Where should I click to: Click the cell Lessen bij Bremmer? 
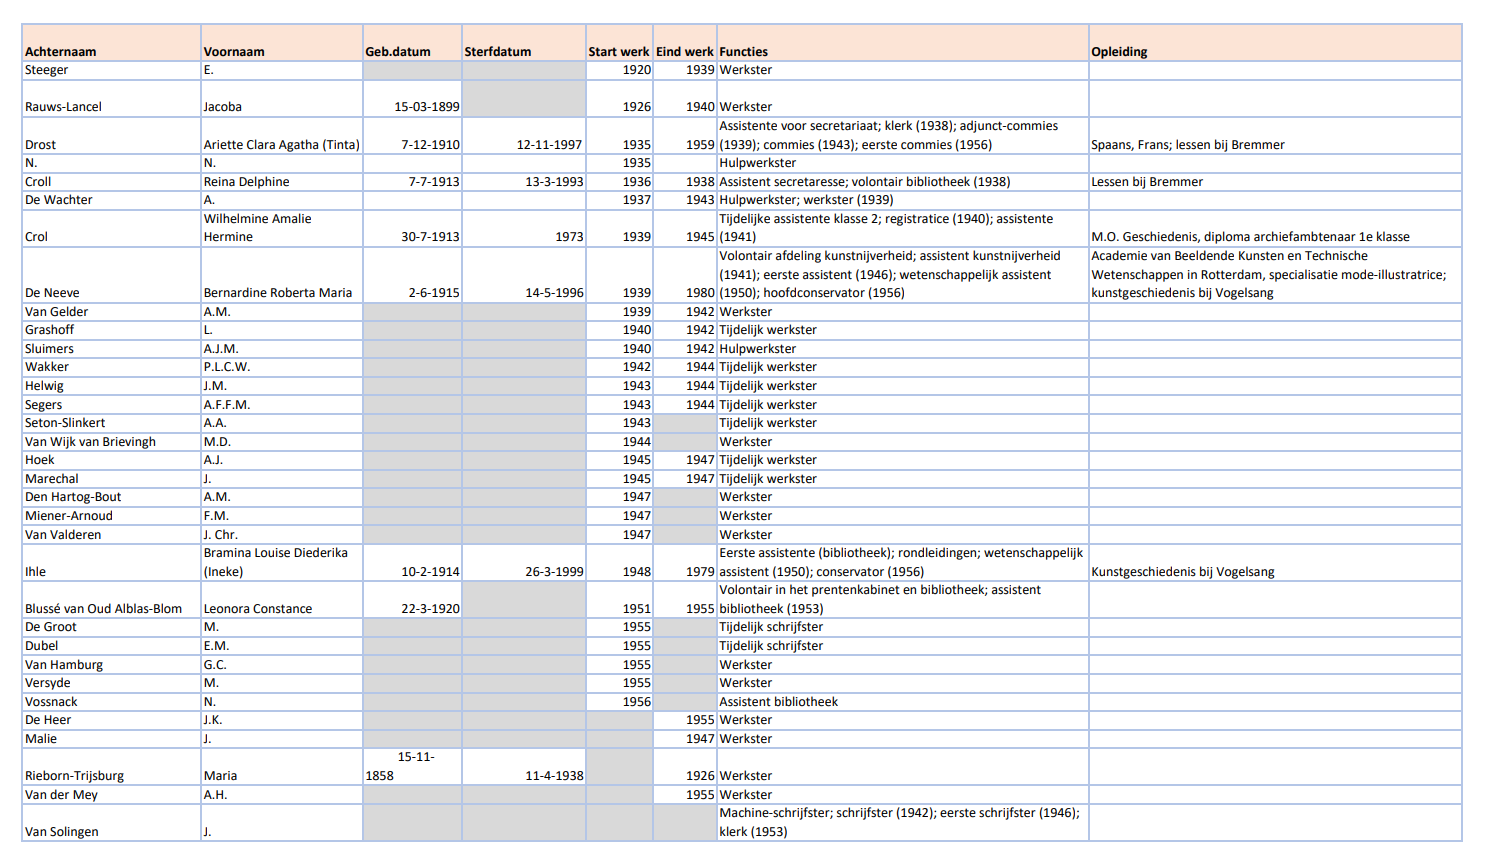click(x=1147, y=182)
